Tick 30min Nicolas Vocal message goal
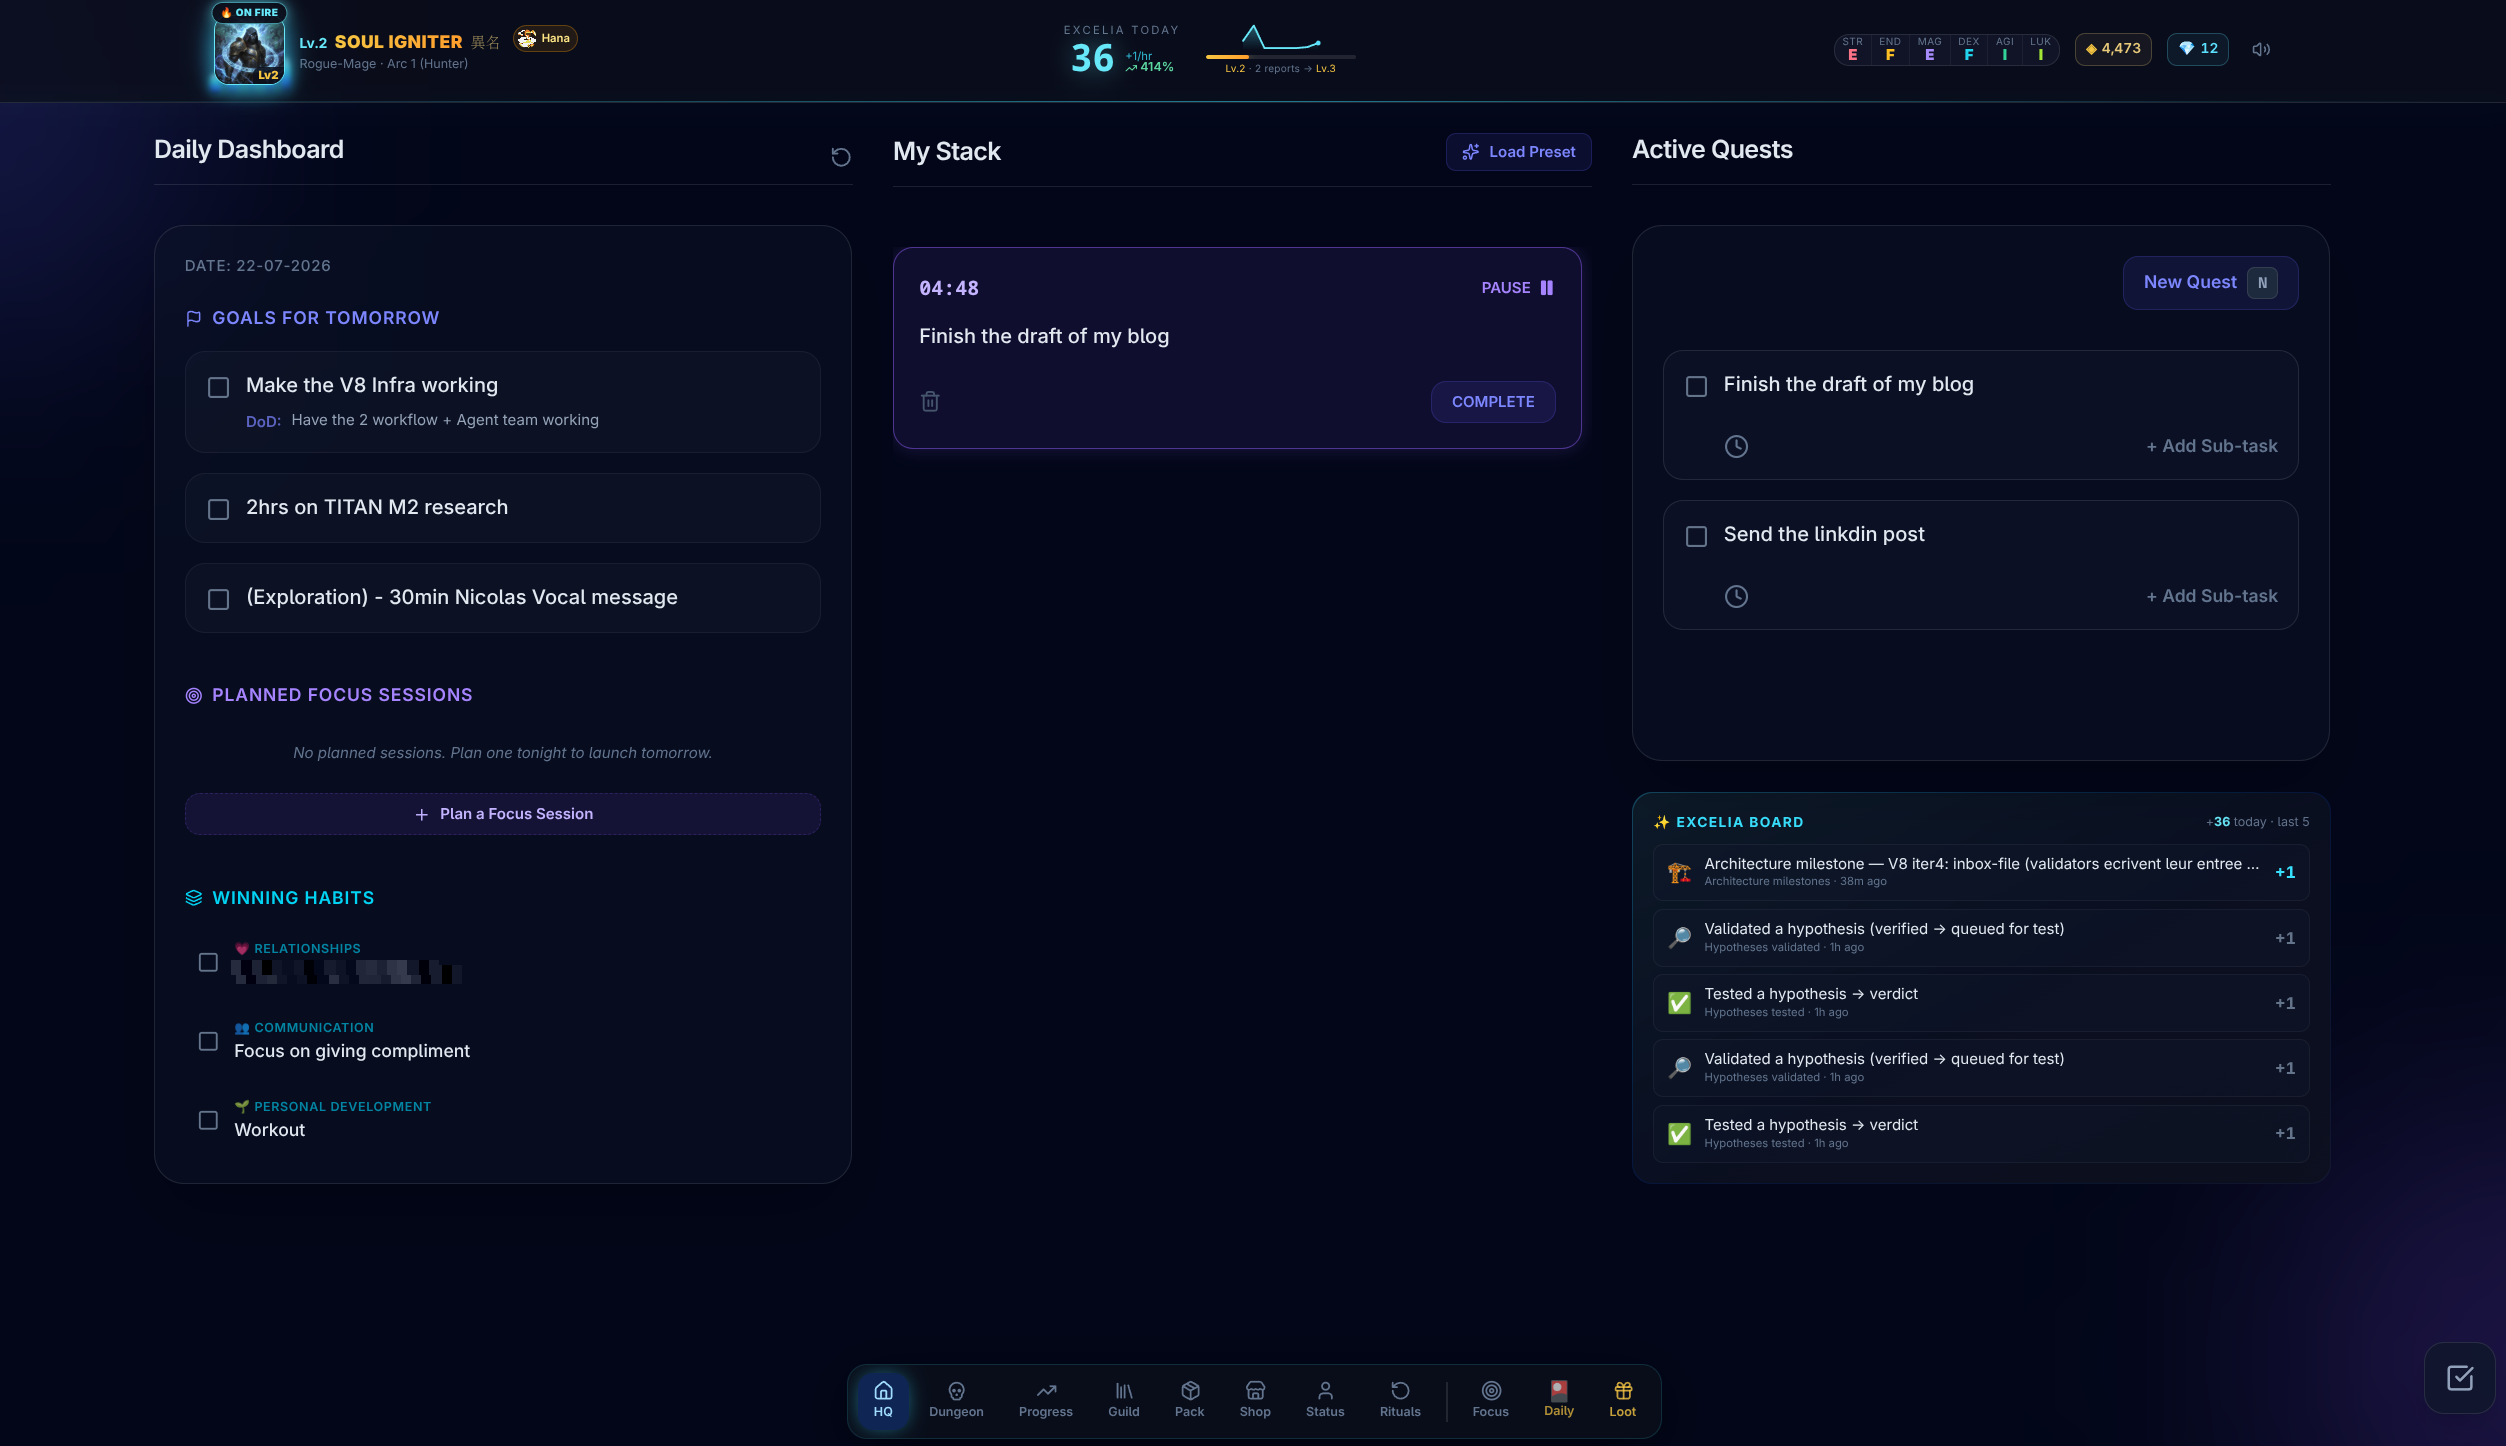The width and height of the screenshot is (2506, 1446). click(218, 599)
